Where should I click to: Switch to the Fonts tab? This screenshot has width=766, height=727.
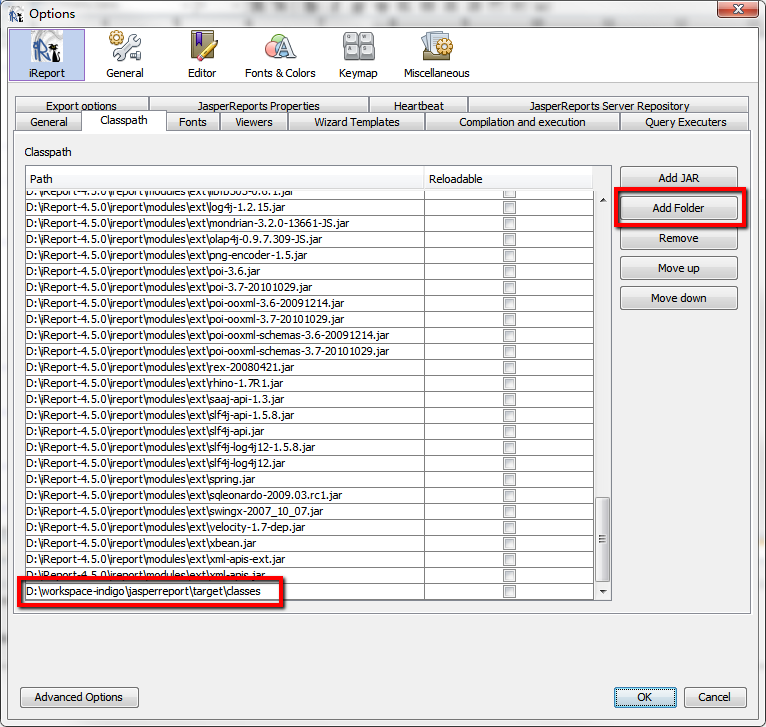click(x=193, y=122)
